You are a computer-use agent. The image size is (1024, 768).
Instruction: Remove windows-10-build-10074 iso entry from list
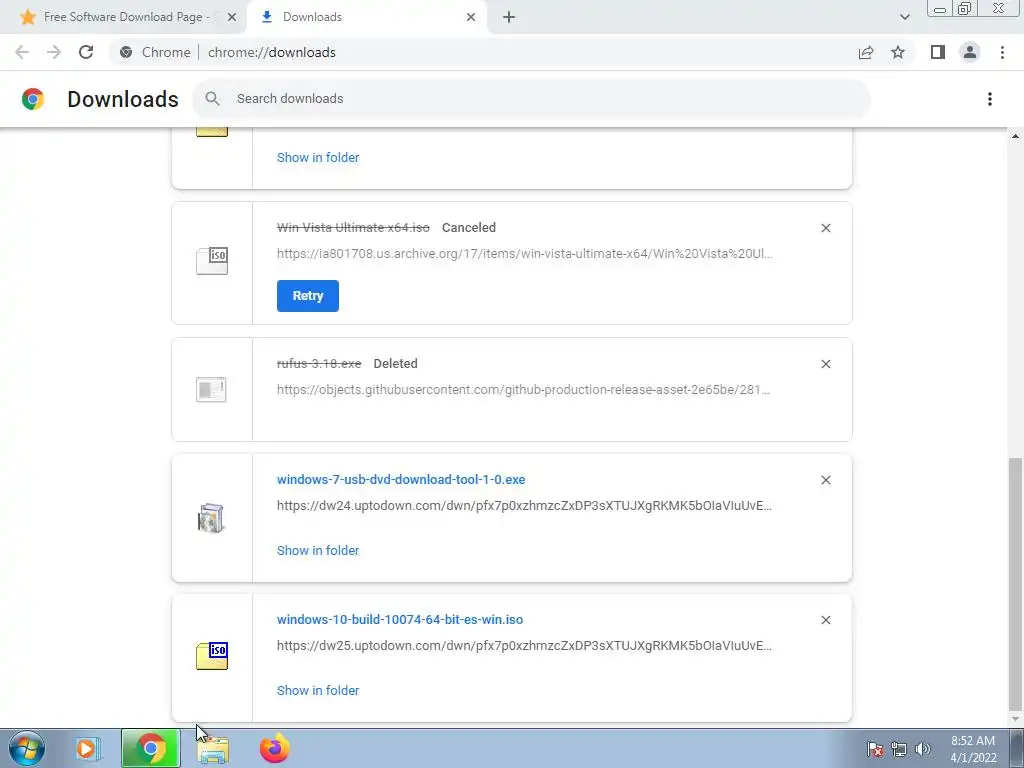tap(825, 620)
